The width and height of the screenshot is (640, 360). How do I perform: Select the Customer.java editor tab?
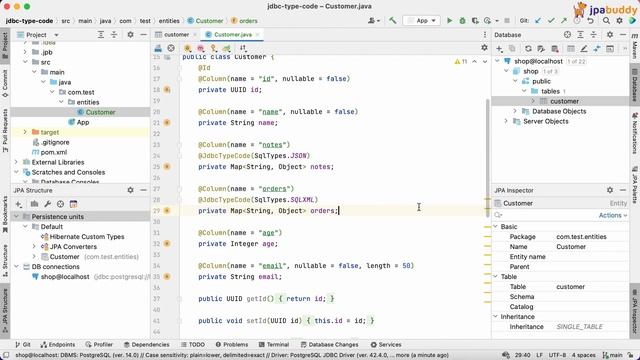point(232,35)
